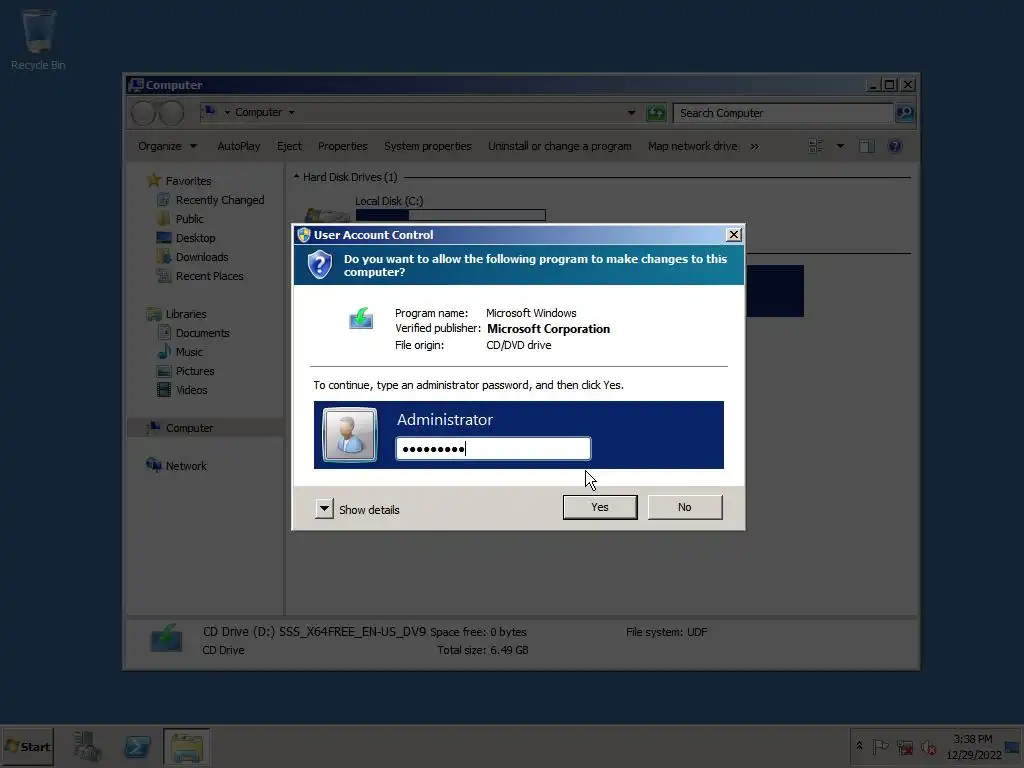Open PowerShell from taskbar
The image size is (1024, 768).
[x=137, y=746]
